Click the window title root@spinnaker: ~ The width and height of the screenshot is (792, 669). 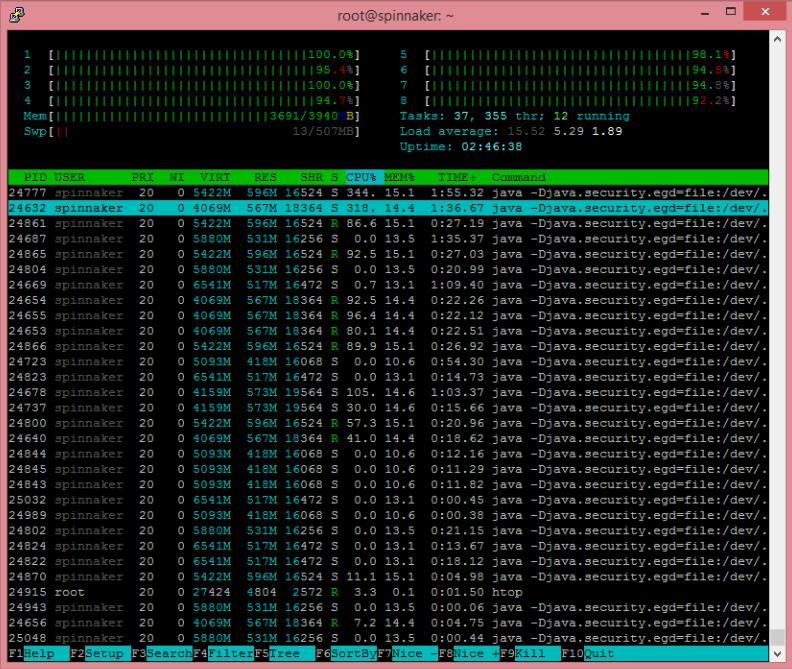pos(395,16)
